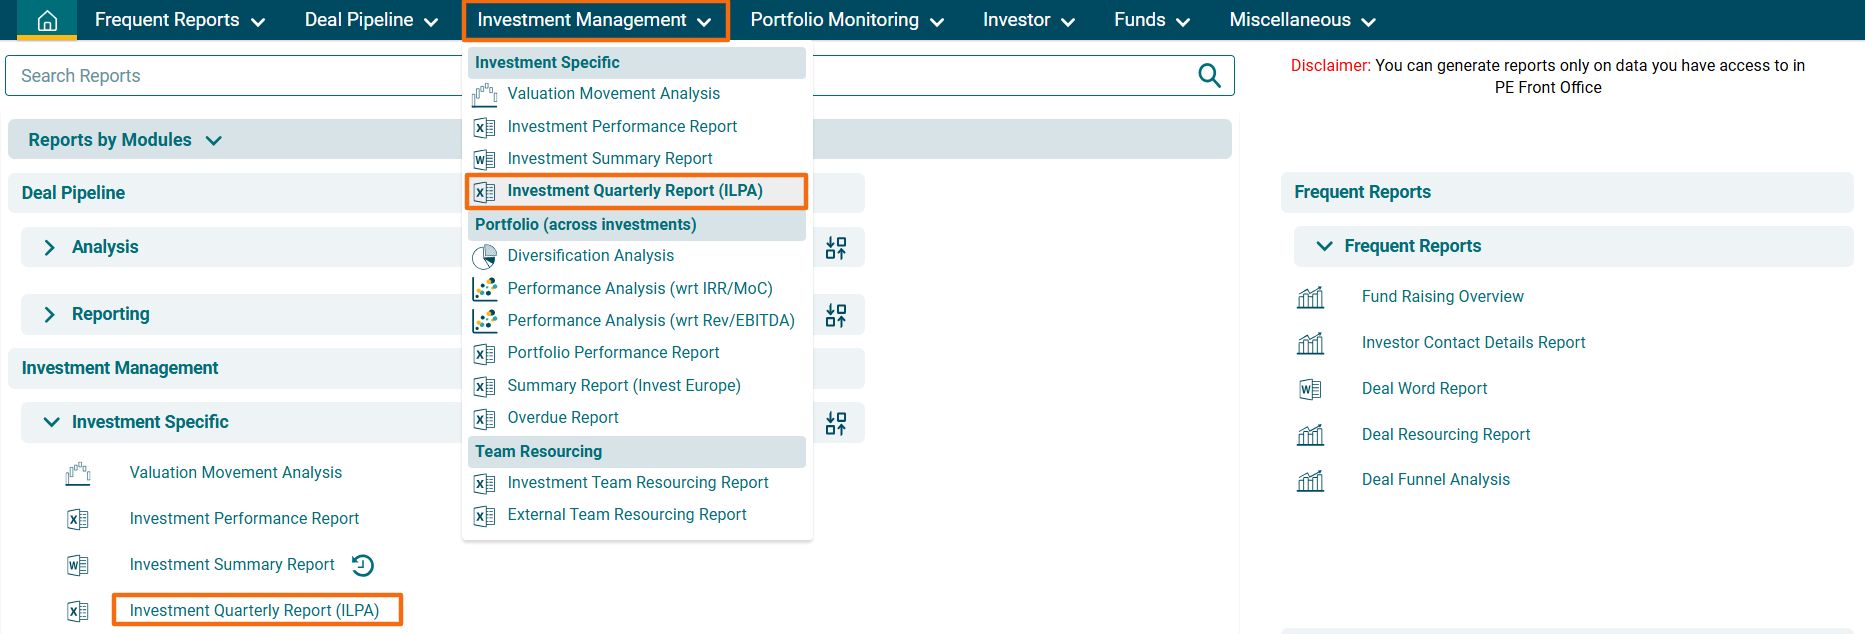Select Investment Quarterly Report (ILPA) in menu
Screen dimensions: 1865x634
(x=634, y=191)
